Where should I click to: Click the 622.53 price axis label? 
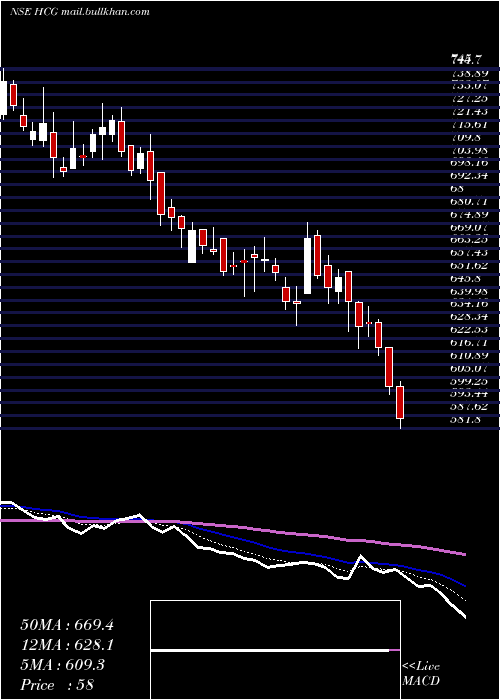(469, 330)
